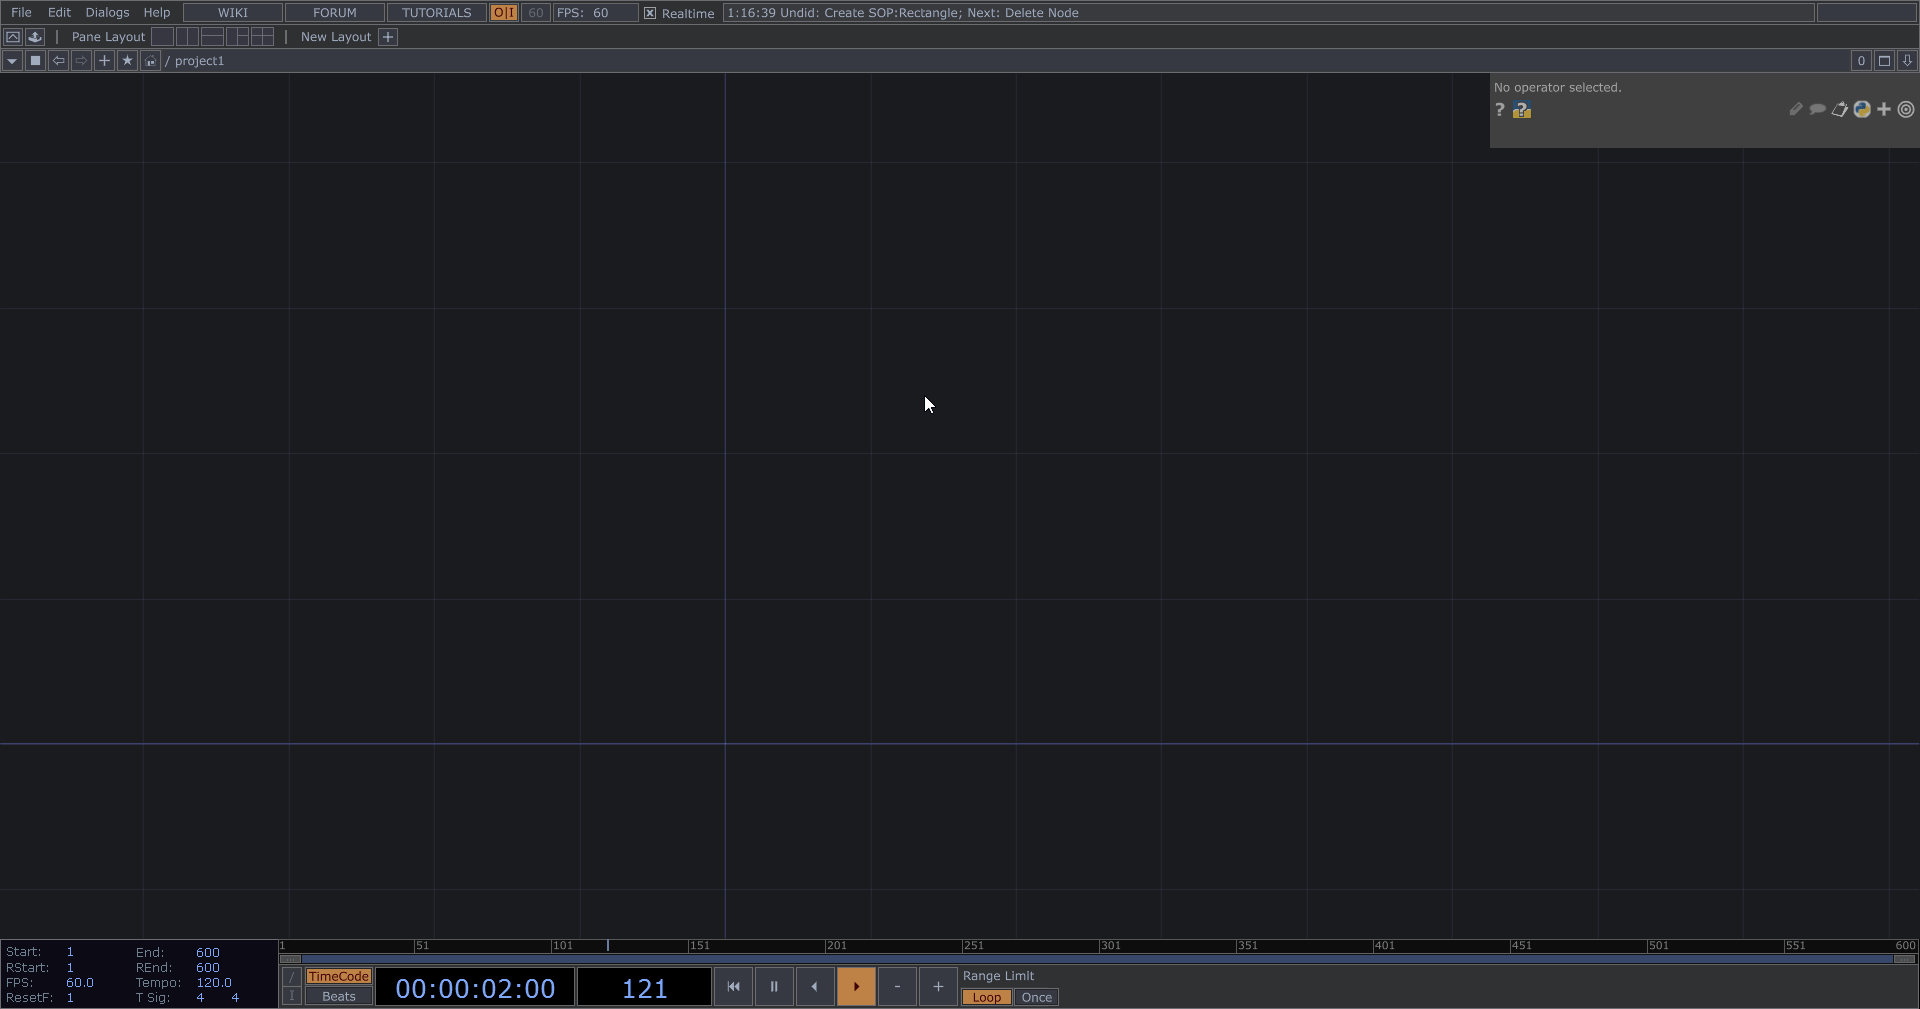Click the TUTORIALS button
This screenshot has height=1009, width=1920.
(x=436, y=13)
